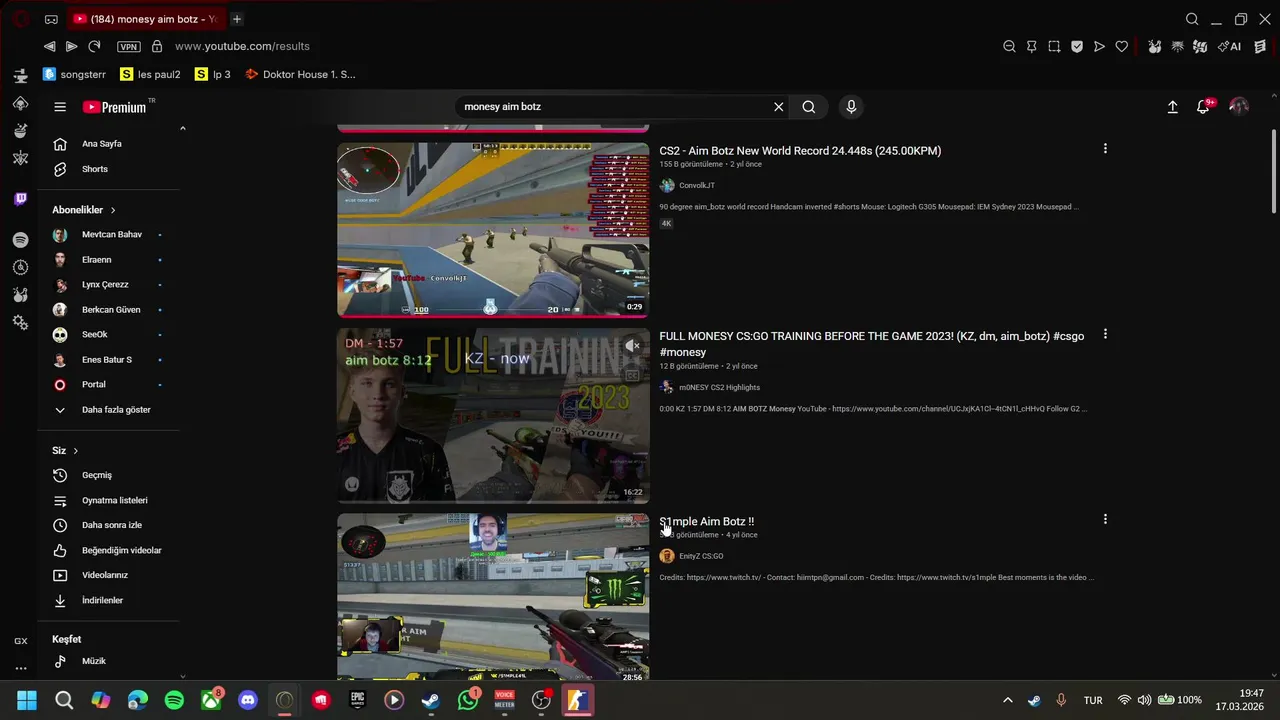
Task: Open the m0NESY CS2 Highlights channel link
Action: point(719,388)
